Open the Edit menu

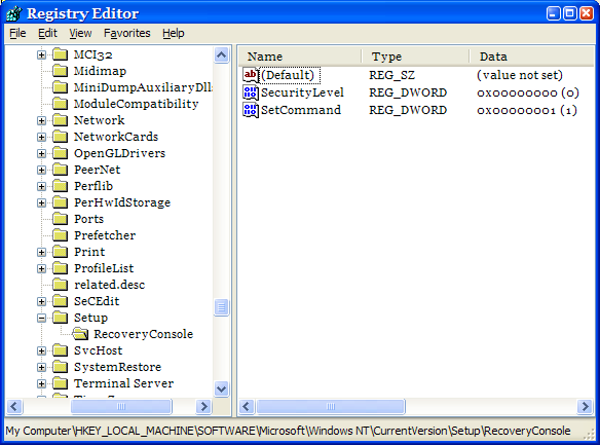pos(47,33)
